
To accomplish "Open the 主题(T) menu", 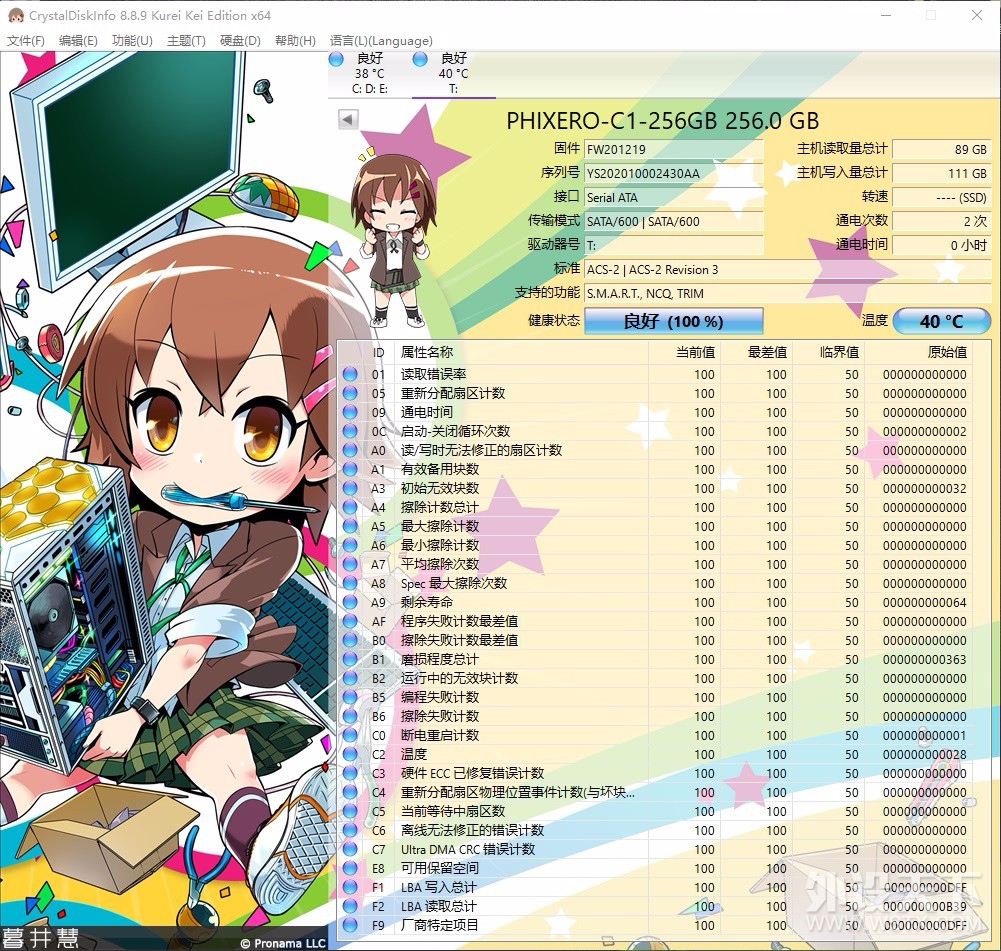I will point(186,41).
